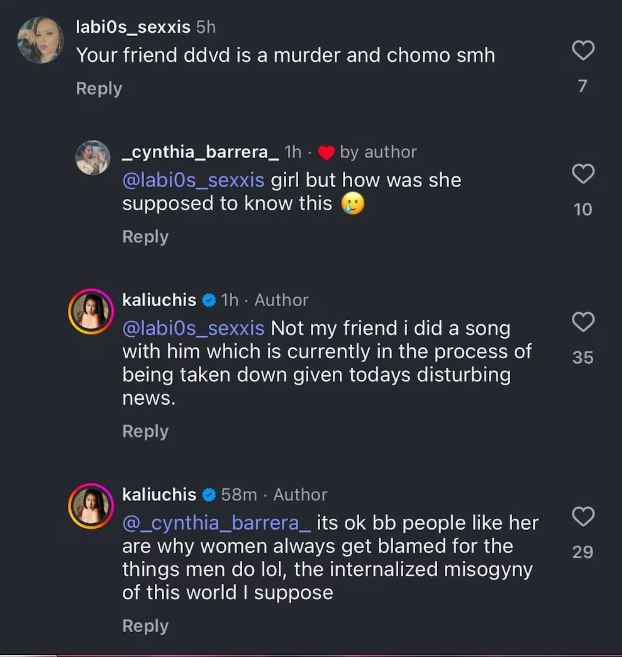The image size is (622, 657).
Task: Open the _cynthia_barrera_ username link
Action: tap(200, 152)
